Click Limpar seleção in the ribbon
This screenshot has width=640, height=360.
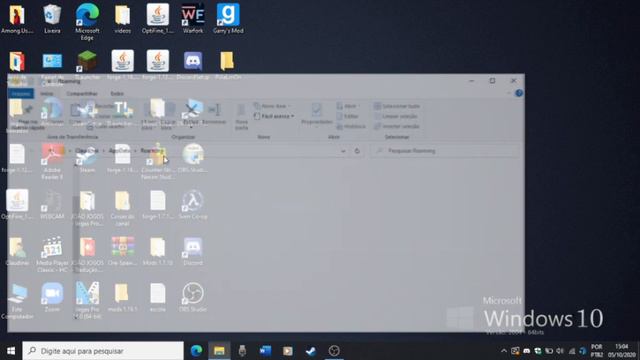point(396,116)
